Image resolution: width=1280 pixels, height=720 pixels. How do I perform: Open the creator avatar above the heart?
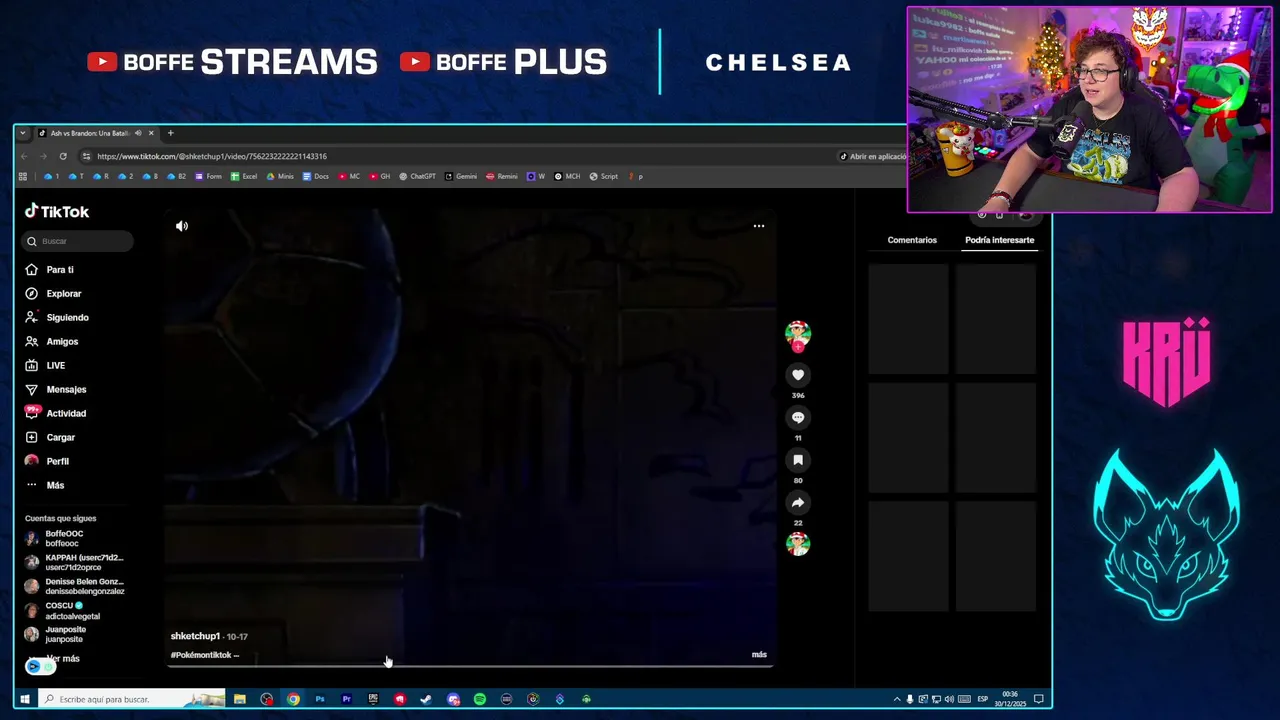click(798, 335)
